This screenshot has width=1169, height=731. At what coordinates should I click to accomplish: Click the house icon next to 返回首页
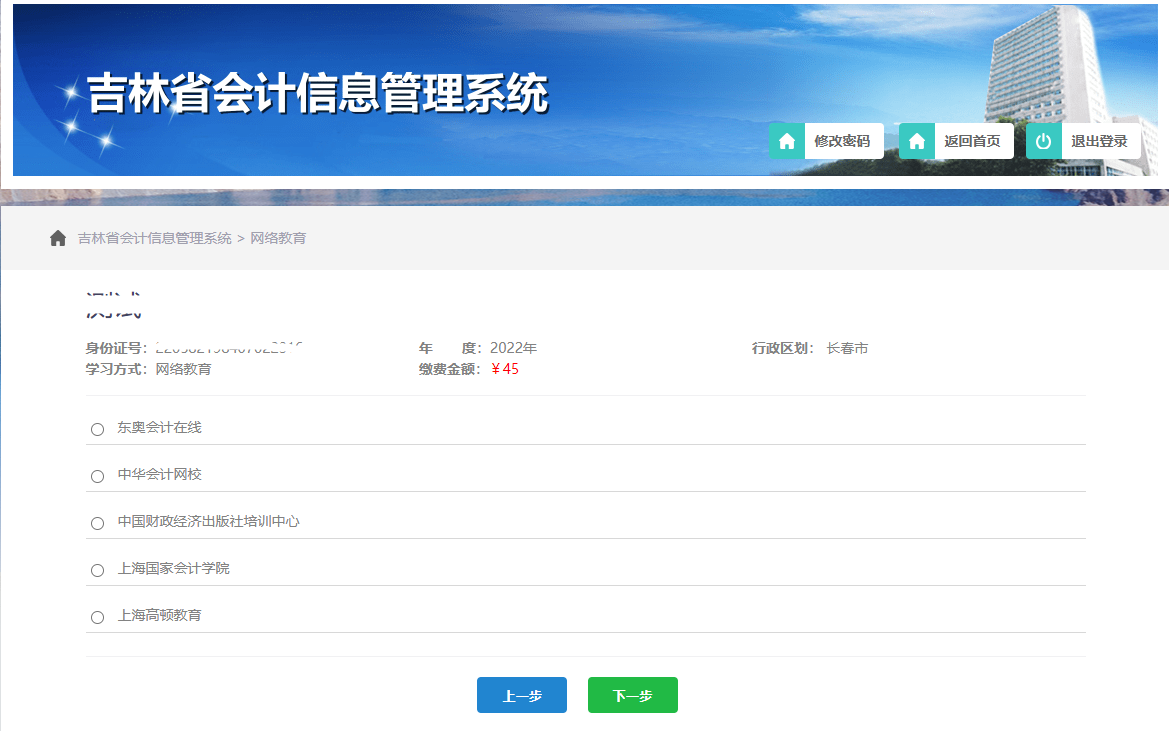pos(916,141)
